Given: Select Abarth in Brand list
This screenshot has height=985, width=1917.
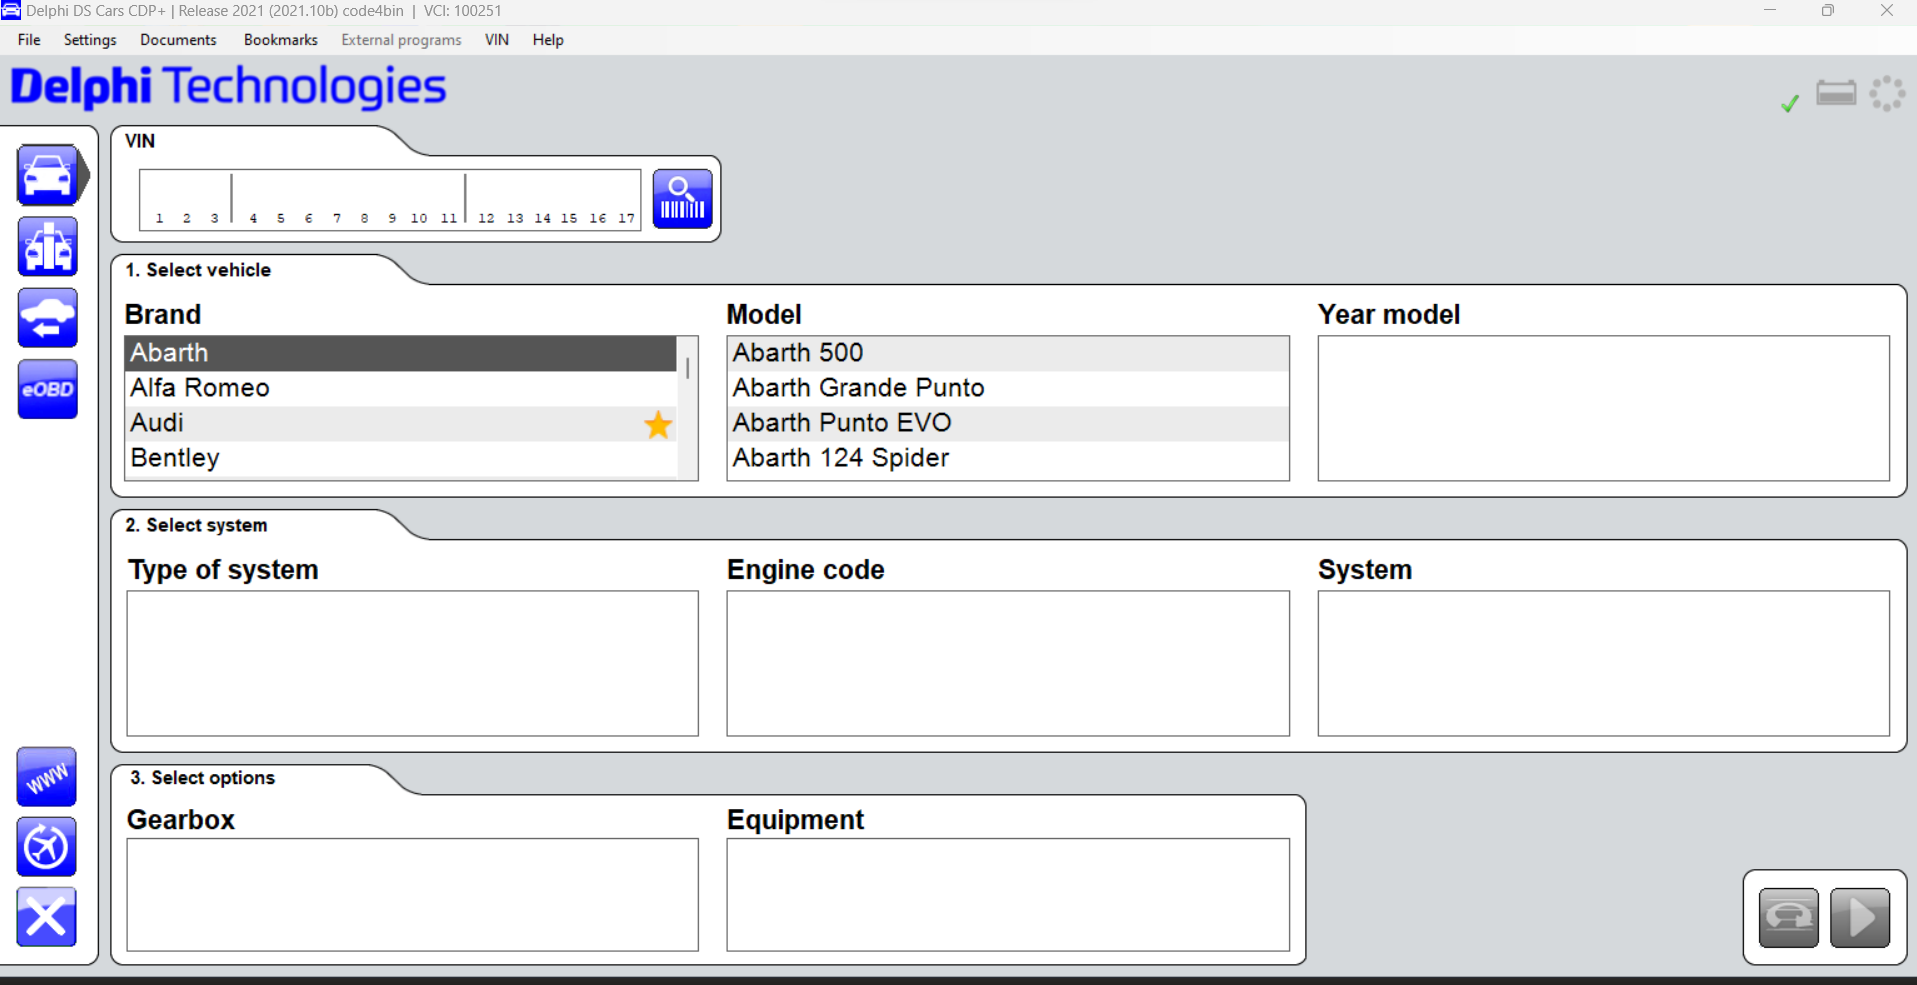Looking at the screenshot, I should click(x=400, y=353).
